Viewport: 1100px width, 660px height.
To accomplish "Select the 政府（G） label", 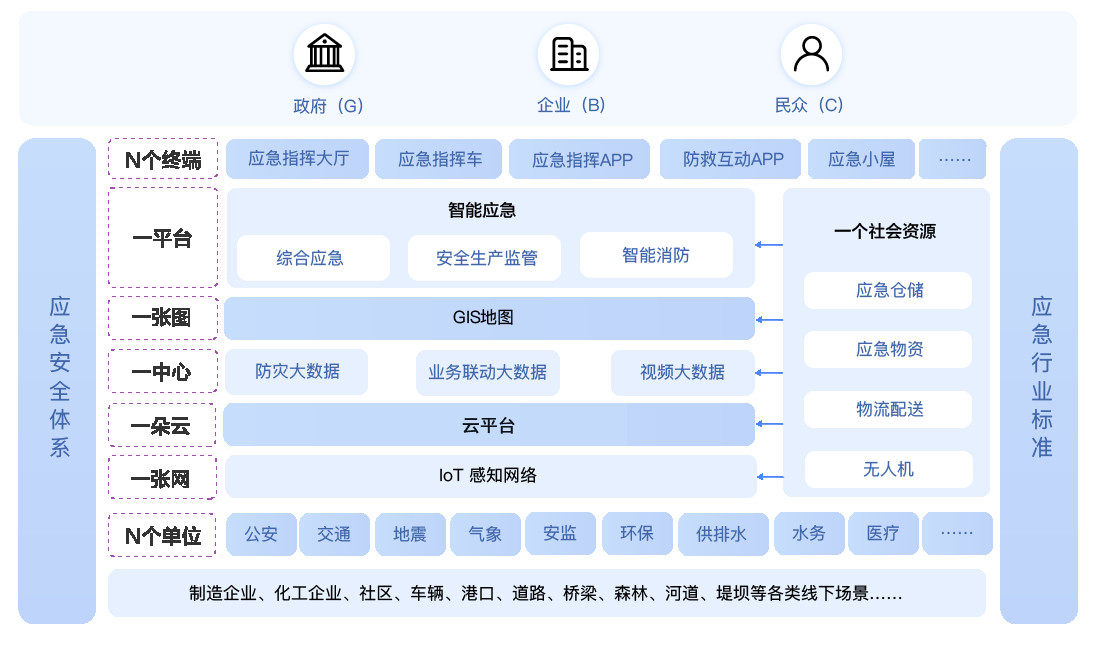I will (328, 106).
